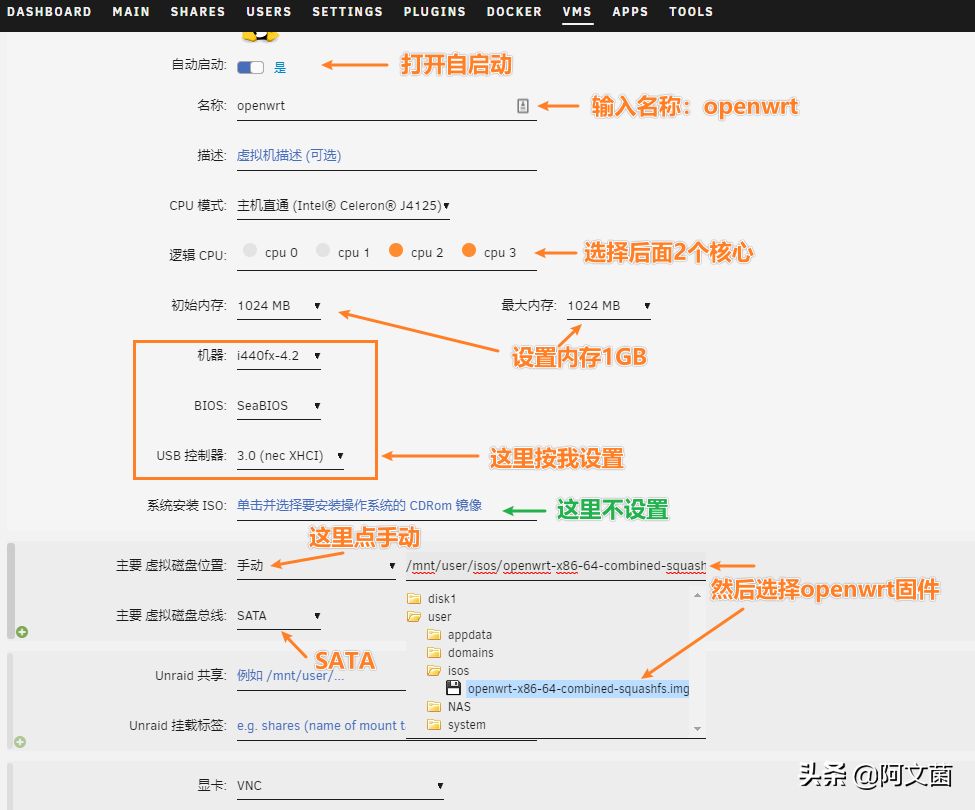Open the max memory 1024 MB dropdown
The width and height of the screenshot is (975, 810).
pos(609,306)
